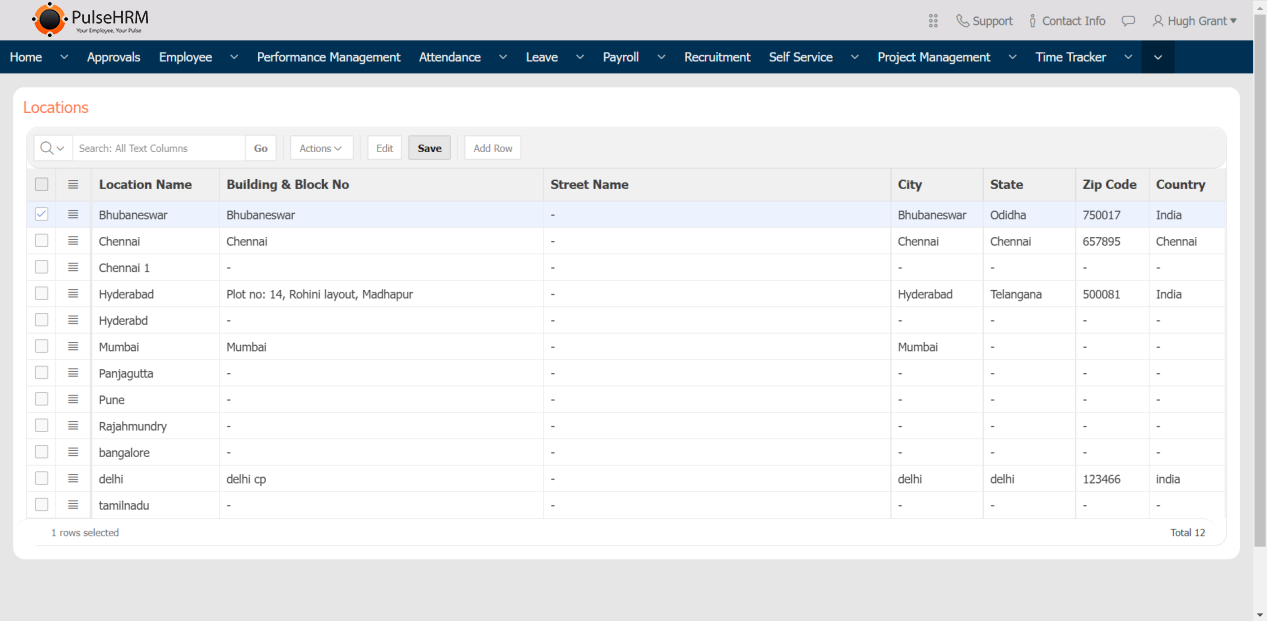Open the apps grid icon

tap(933, 21)
